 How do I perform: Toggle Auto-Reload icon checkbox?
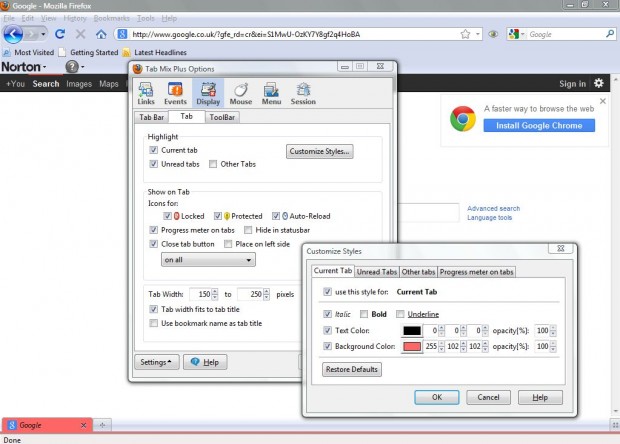(x=276, y=216)
